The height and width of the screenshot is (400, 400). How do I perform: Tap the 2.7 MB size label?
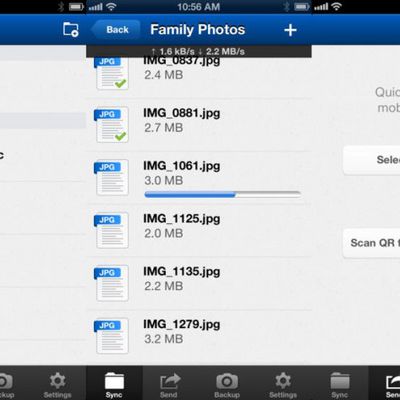(164, 128)
